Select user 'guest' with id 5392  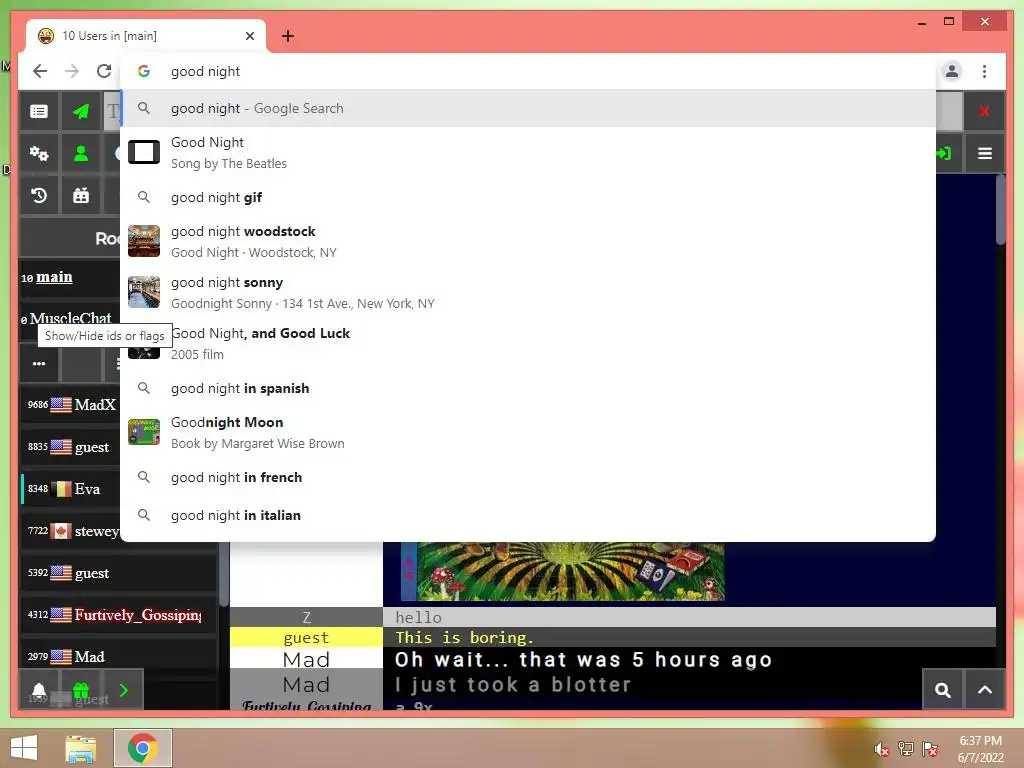coord(118,573)
